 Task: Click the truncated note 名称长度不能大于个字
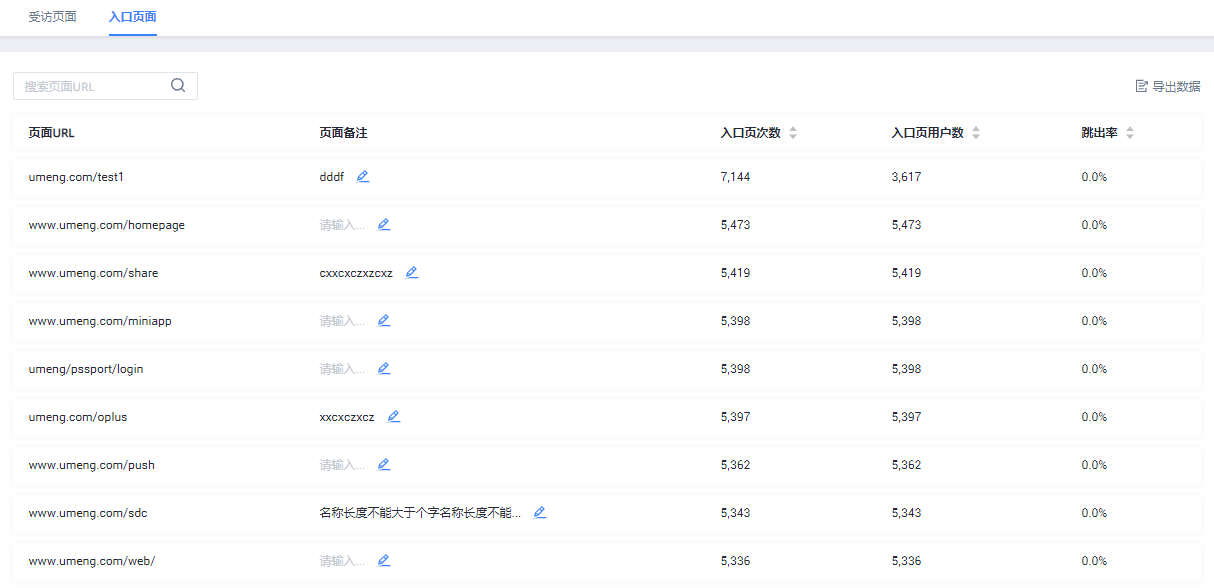pos(420,513)
